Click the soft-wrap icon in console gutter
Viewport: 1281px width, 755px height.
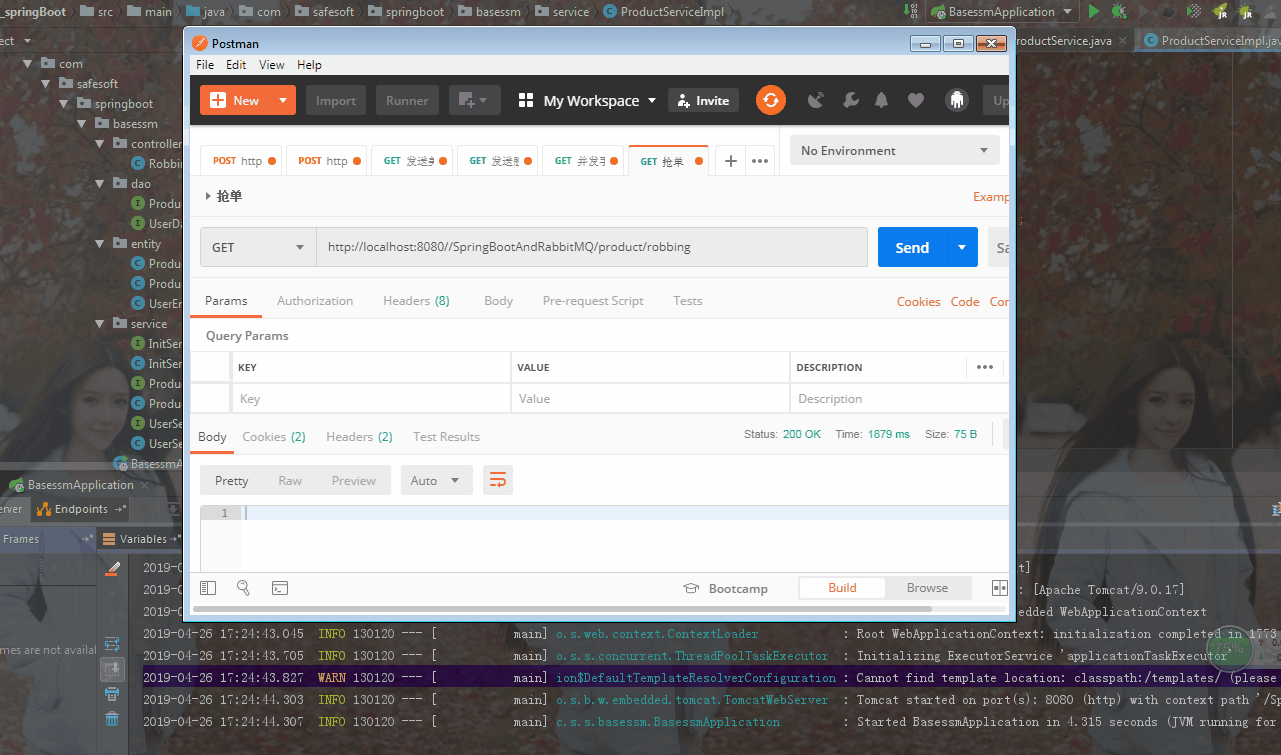[x=112, y=643]
